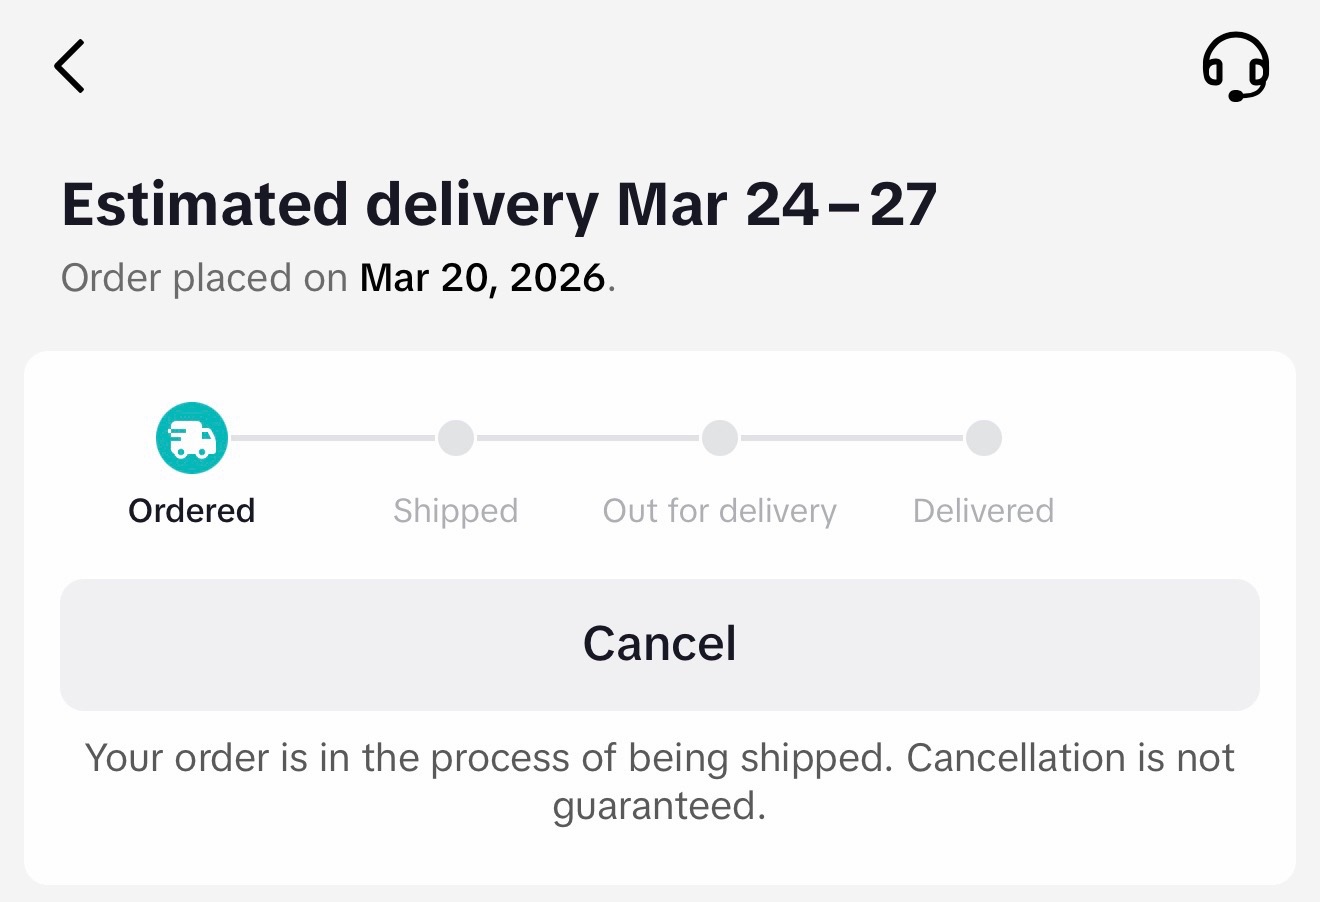The image size is (1320, 902).
Task: Tap the back arrow icon
Action: (69, 66)
